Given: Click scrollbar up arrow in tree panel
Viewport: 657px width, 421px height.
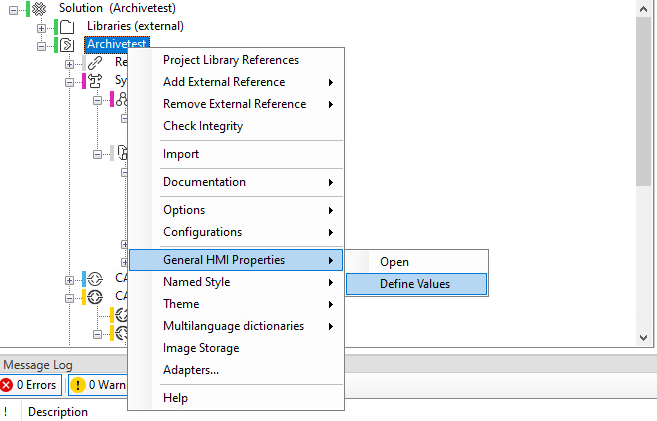Looking at the screenshot, I should [644, 9].
